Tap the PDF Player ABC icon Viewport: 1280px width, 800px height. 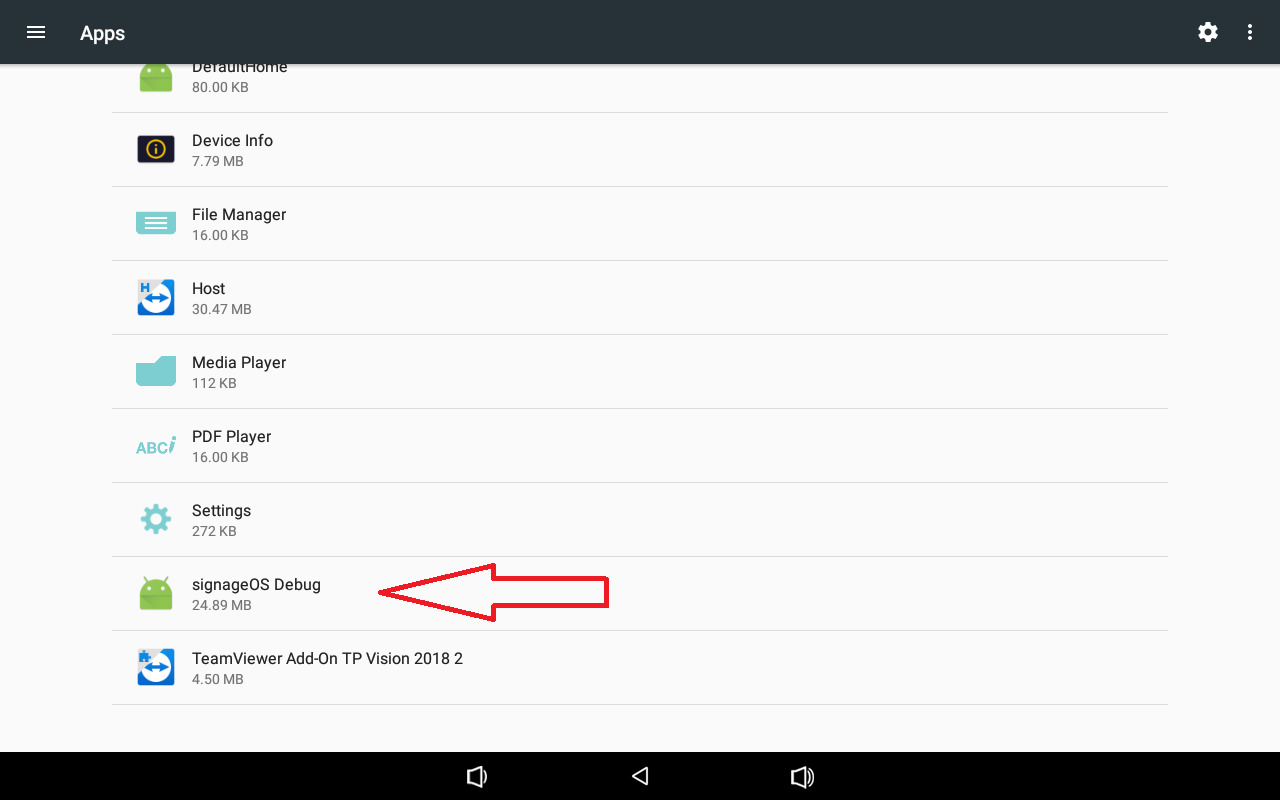[156, 446]
